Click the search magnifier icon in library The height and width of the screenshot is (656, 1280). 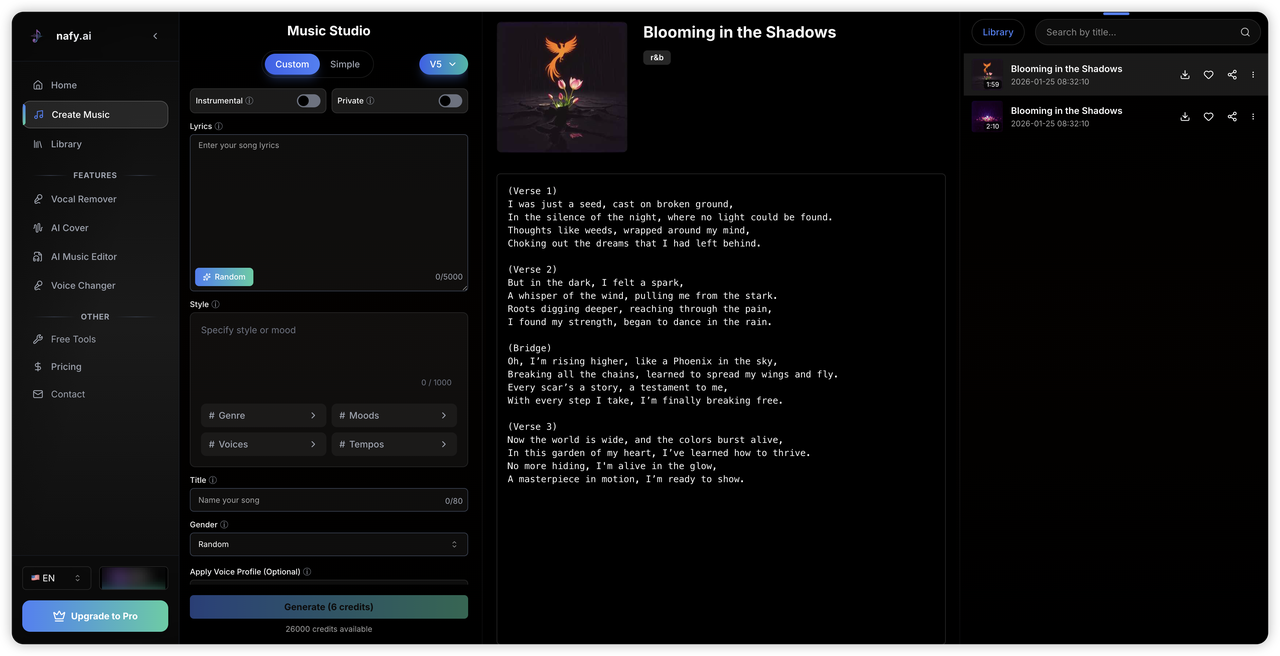tap(1245, 32)
